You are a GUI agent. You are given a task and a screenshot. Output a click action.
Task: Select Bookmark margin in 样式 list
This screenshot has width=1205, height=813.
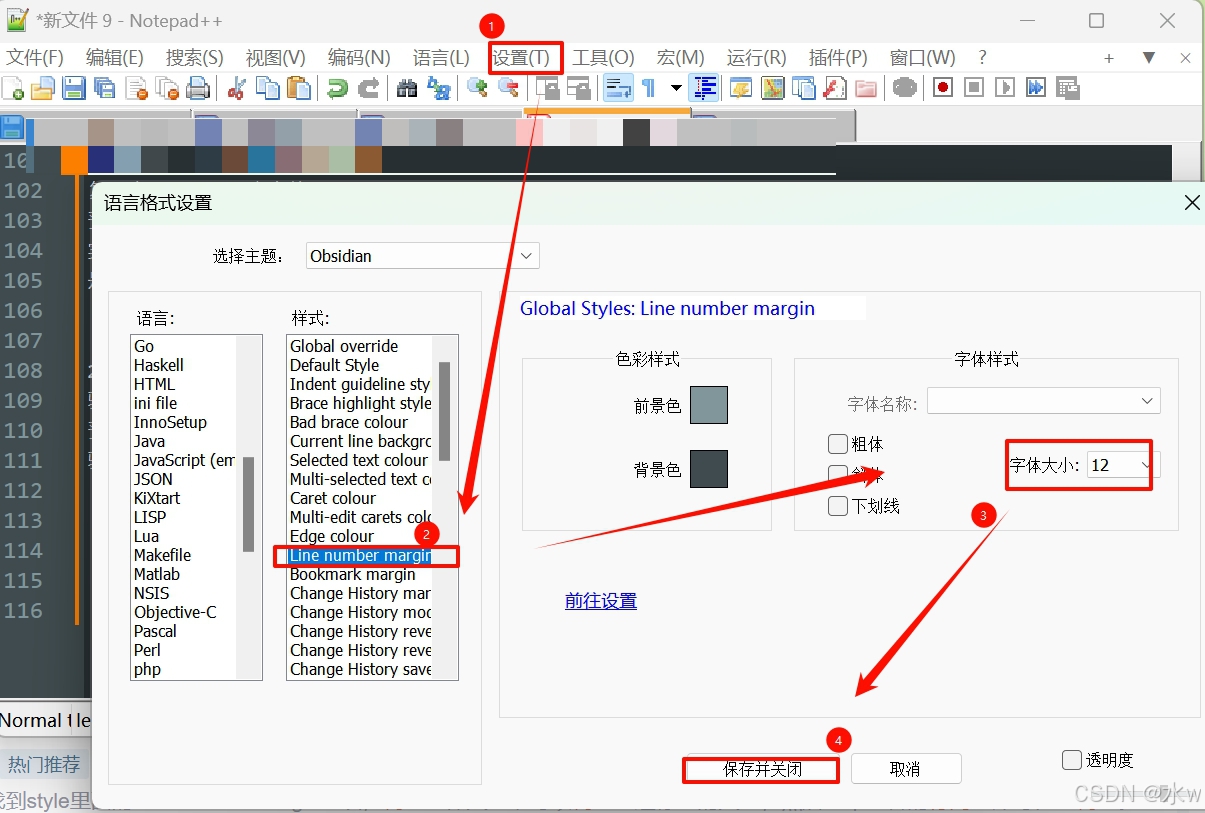point(353,574)
